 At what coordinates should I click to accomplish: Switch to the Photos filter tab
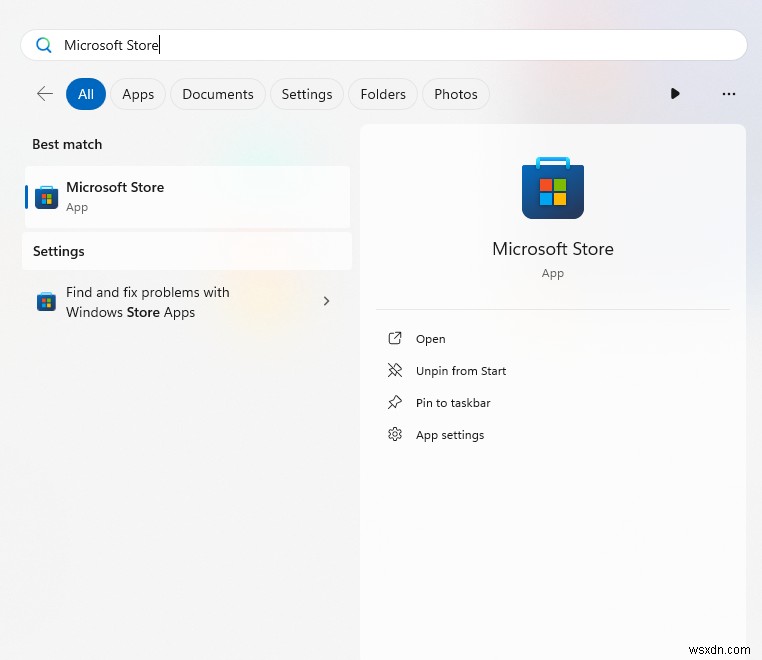(x=456, y=94)
